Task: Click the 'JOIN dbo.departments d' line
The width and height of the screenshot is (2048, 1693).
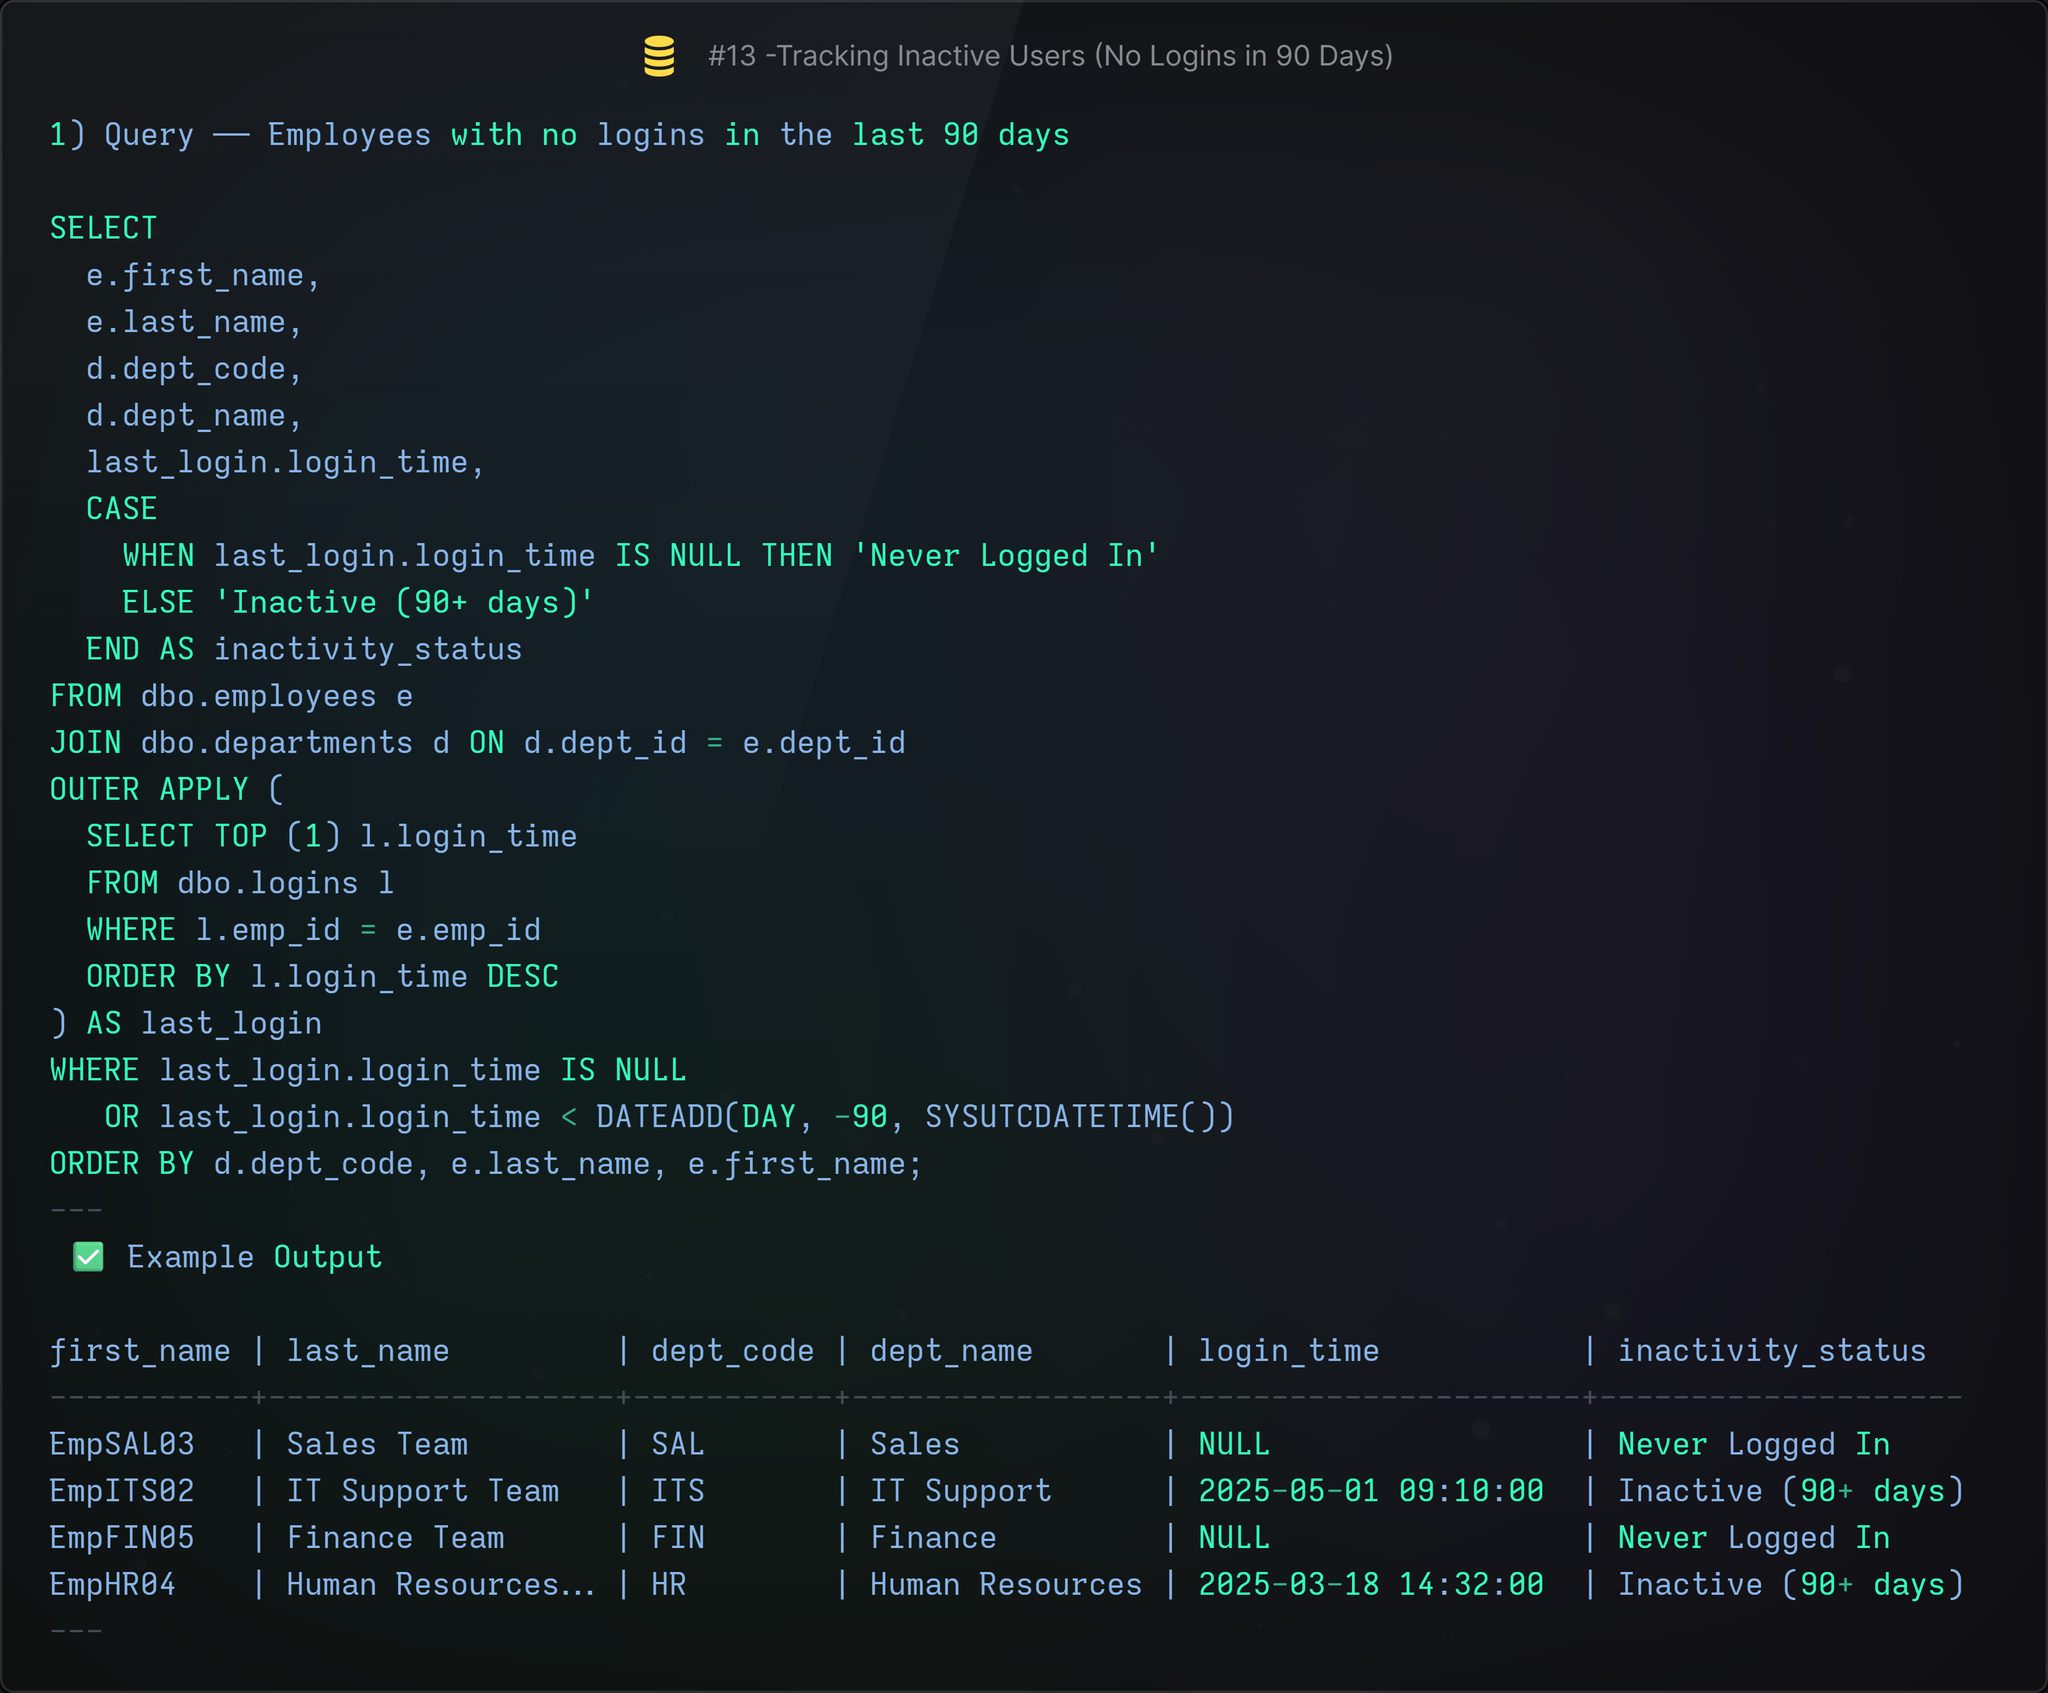Action: 478,743
